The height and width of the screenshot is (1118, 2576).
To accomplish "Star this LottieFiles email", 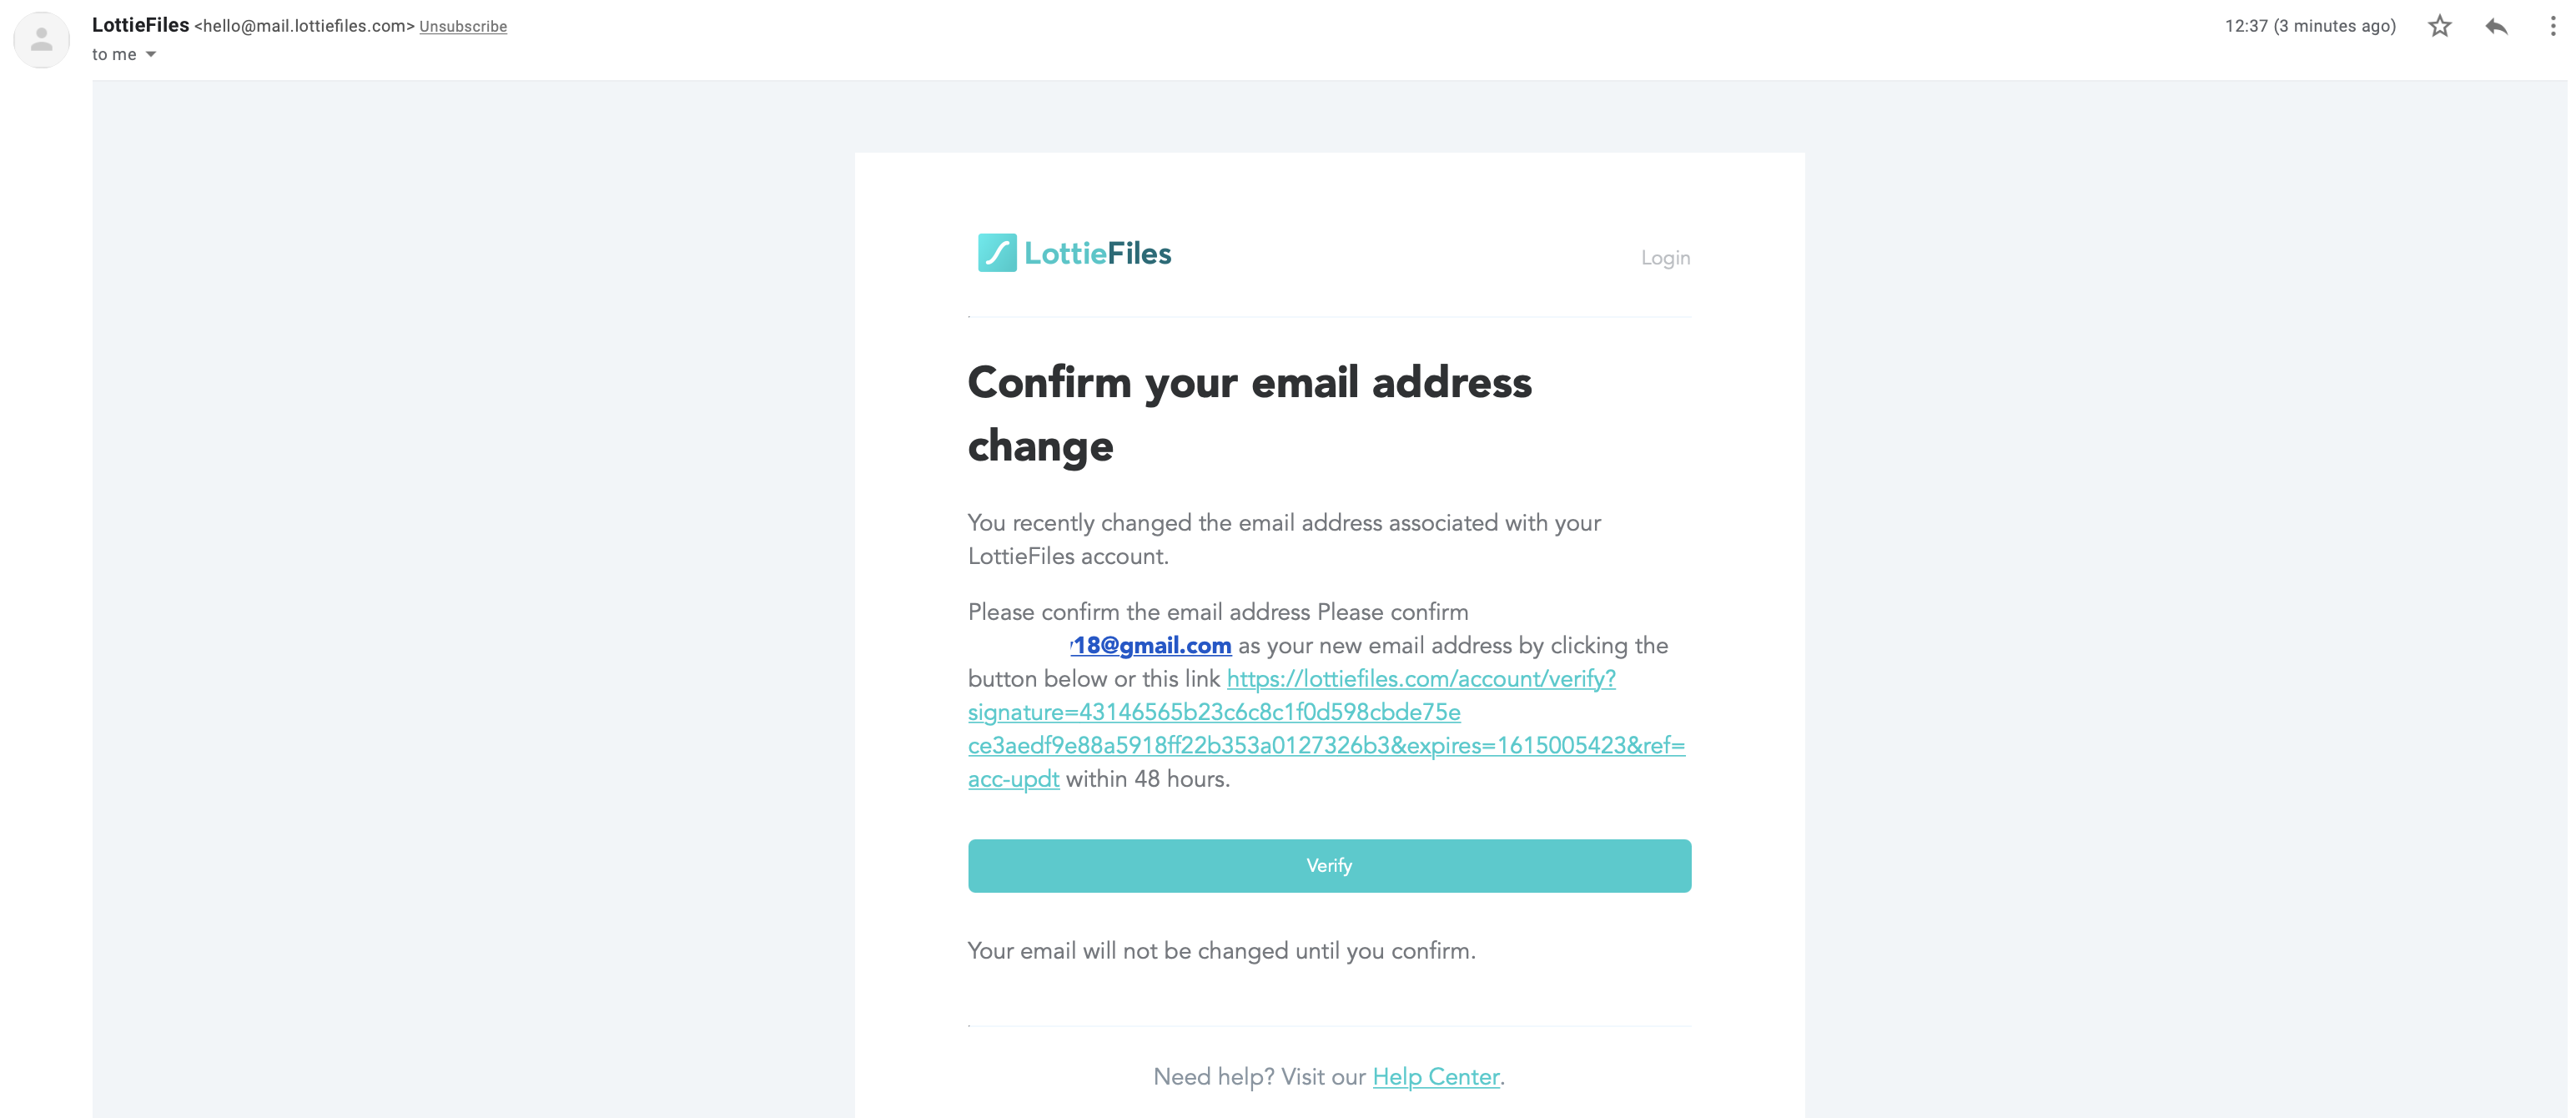I will (x=2439, y=26).
